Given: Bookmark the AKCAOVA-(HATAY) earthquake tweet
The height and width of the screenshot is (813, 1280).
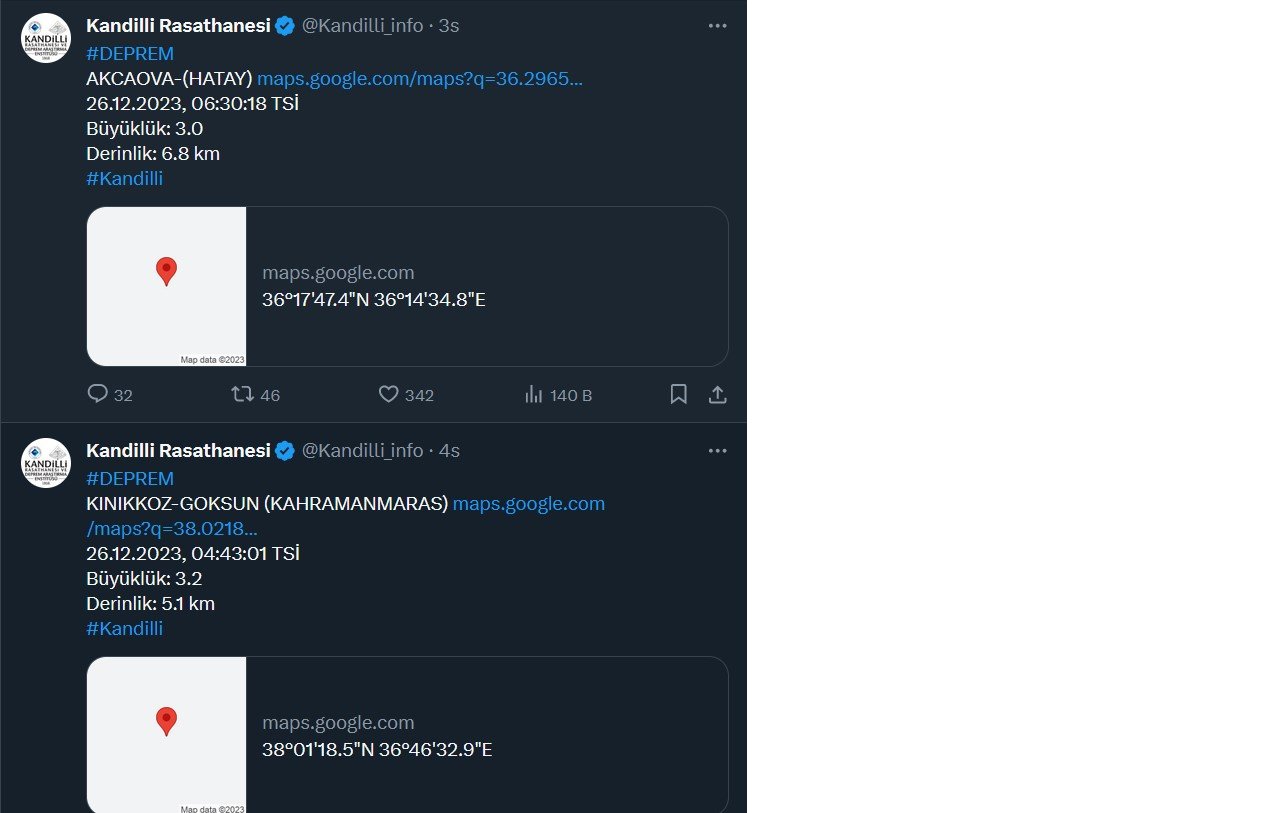Looking at the screenshot, I should tap(678, 394).
